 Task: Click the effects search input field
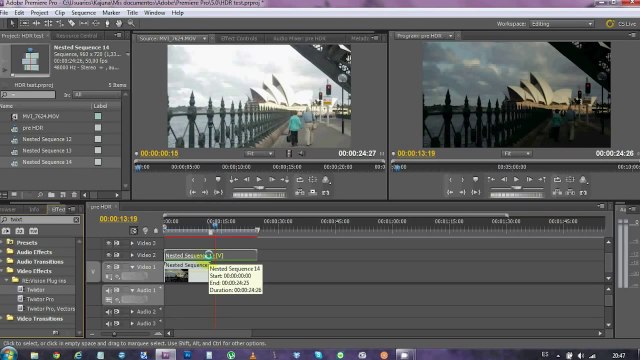coord(40,220)
